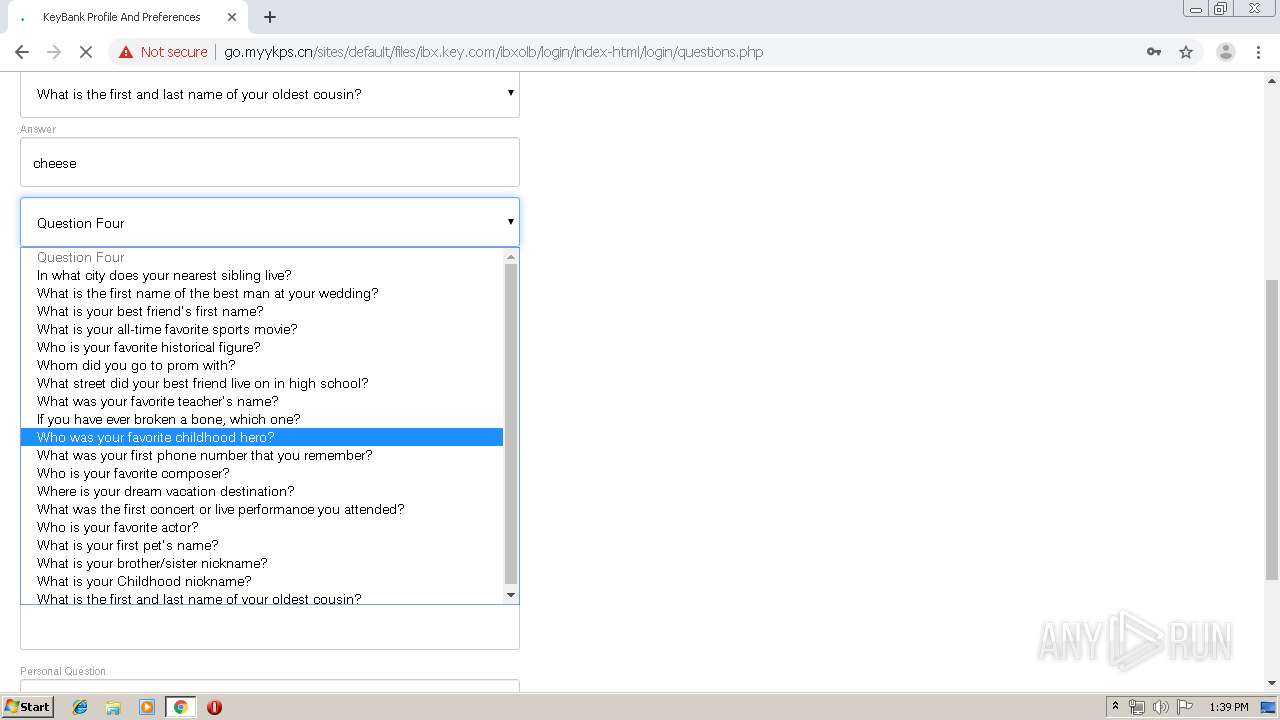Open the Chrome profile avatar
This screenshot has width=1280, height=720.
coord(1225,52)
